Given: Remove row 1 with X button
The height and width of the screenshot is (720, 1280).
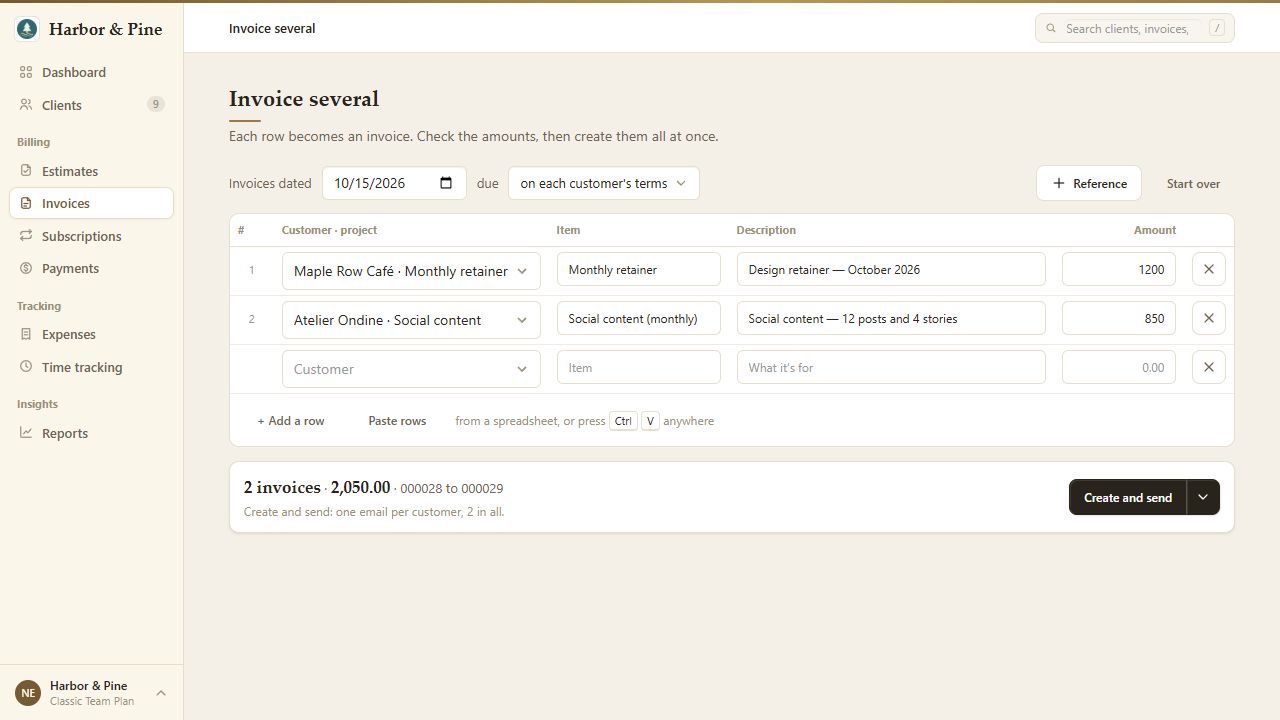Looking at the screenshot, I should (1208, 269).
